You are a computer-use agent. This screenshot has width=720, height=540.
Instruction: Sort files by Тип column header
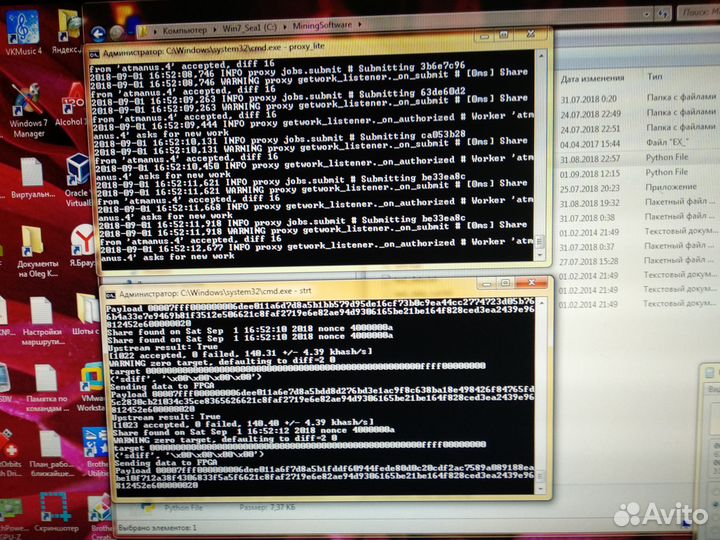[x=655, y=77]
